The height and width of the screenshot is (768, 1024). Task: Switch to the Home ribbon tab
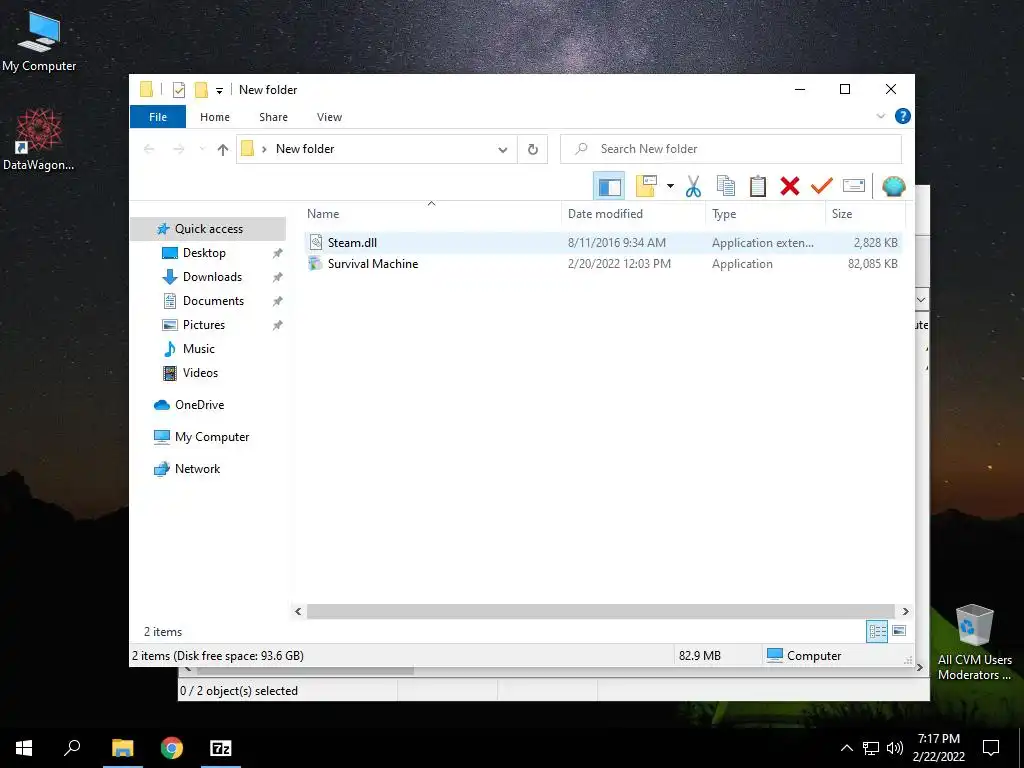(215, 117)
